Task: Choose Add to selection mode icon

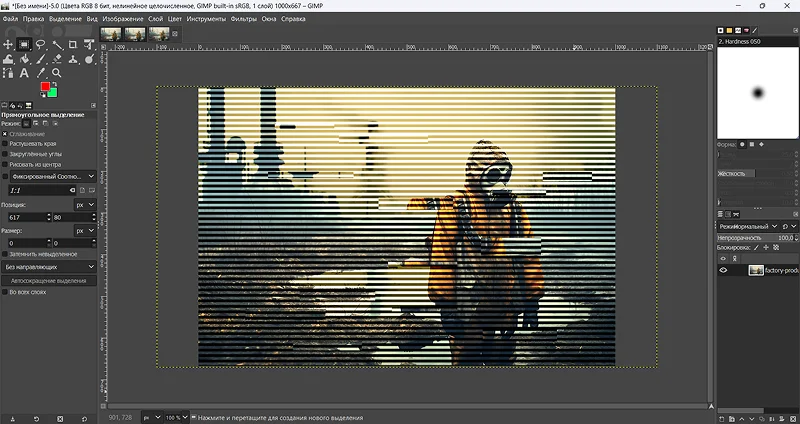Action: click(x=36, y=123)
